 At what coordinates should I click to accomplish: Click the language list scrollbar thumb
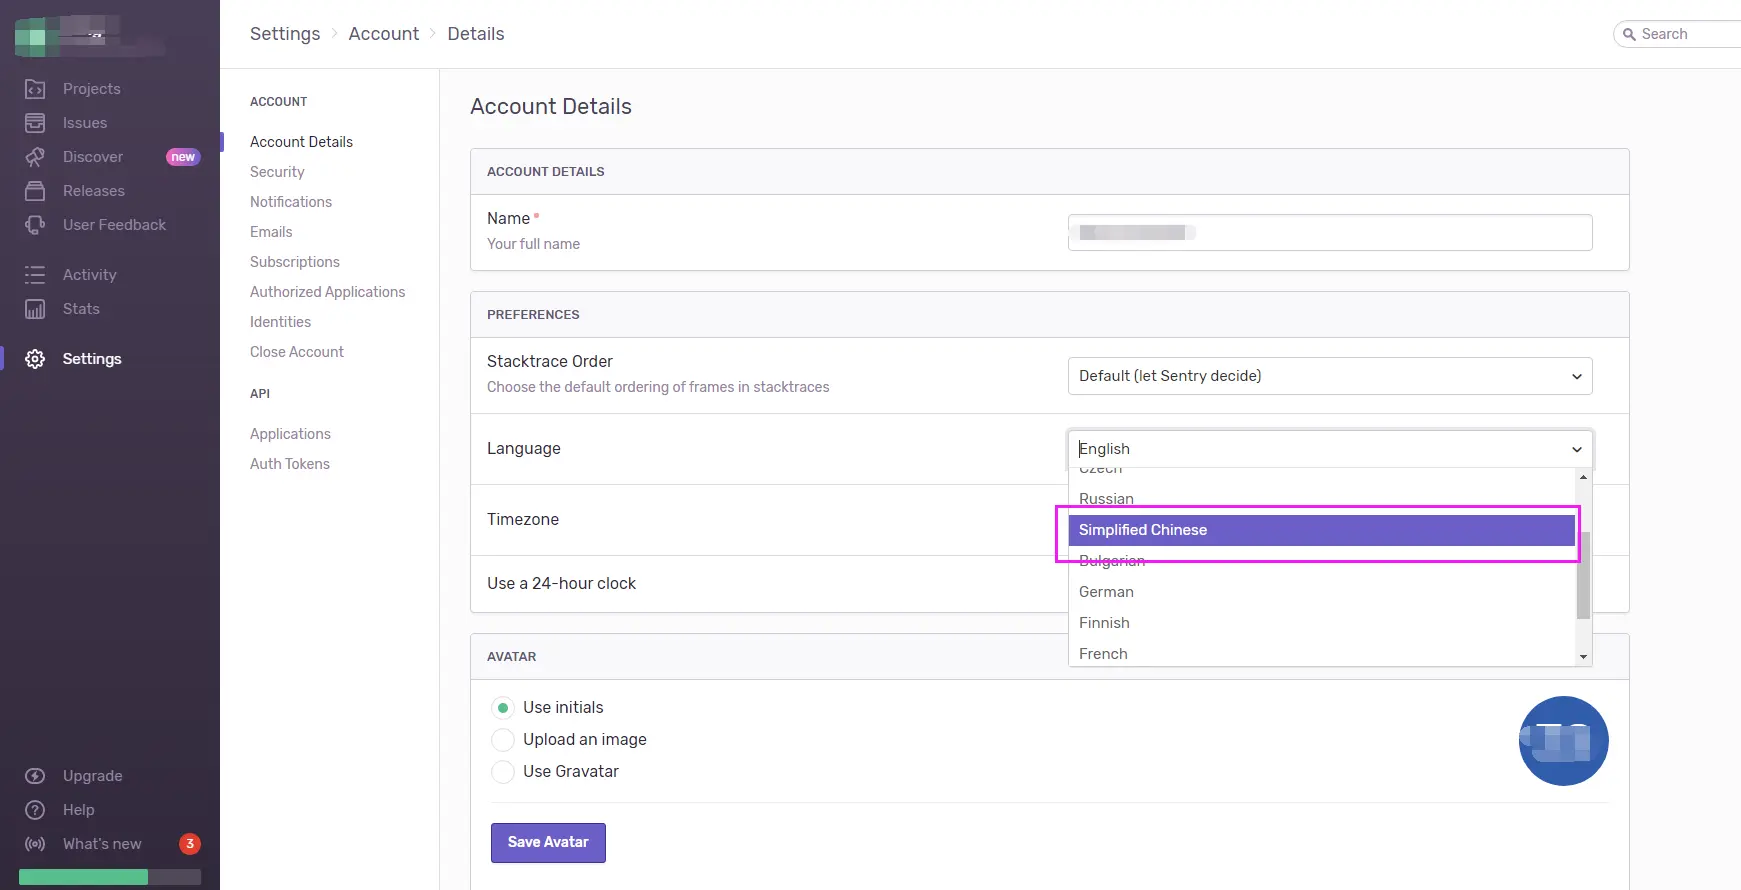tap(1583, 575)
